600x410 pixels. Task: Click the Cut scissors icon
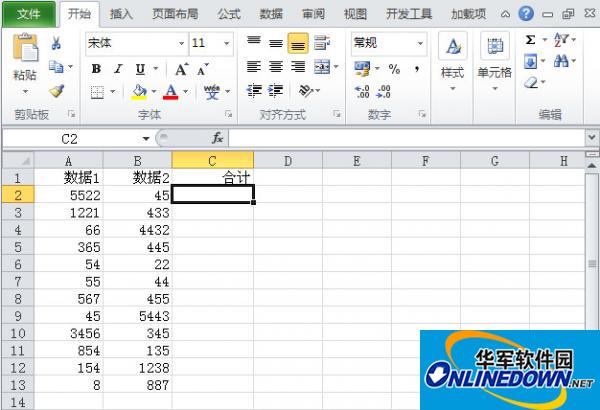(x=56, y=43)
